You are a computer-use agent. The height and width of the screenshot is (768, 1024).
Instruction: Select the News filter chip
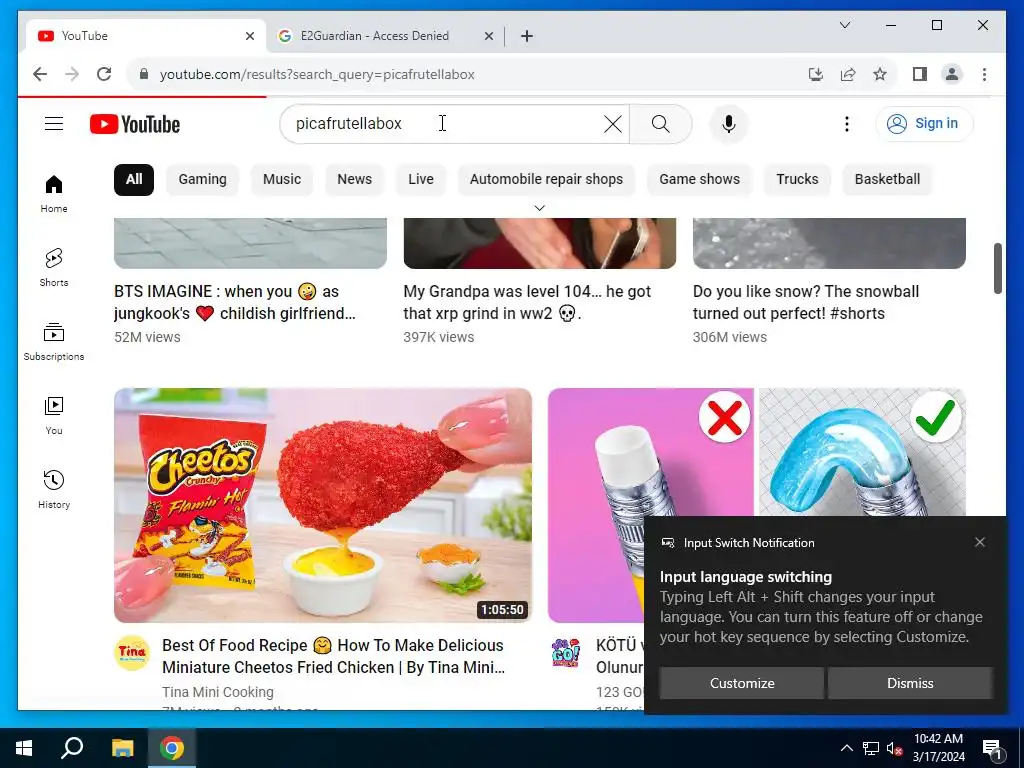point(355,180)
